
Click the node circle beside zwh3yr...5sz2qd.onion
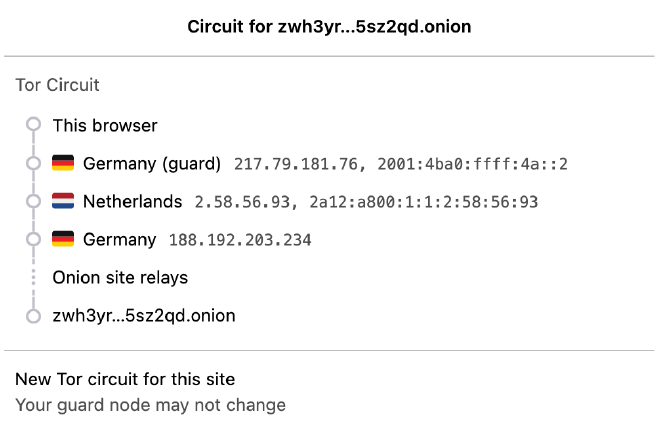[33, 315]
